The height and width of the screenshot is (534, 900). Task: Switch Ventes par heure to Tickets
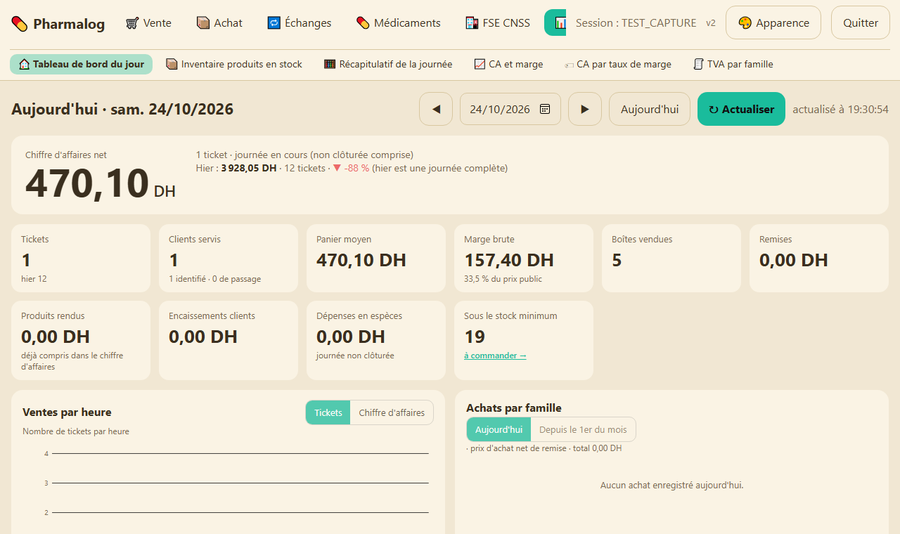(328, 412)
